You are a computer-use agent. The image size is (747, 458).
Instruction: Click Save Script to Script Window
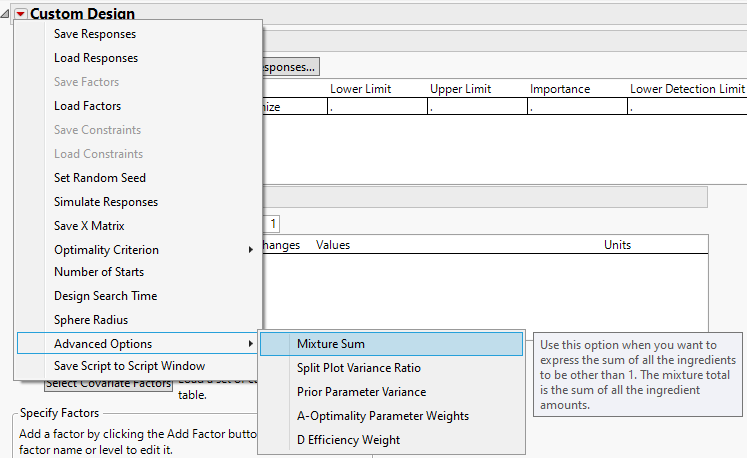pyautogui.click(x=130, y=366)
